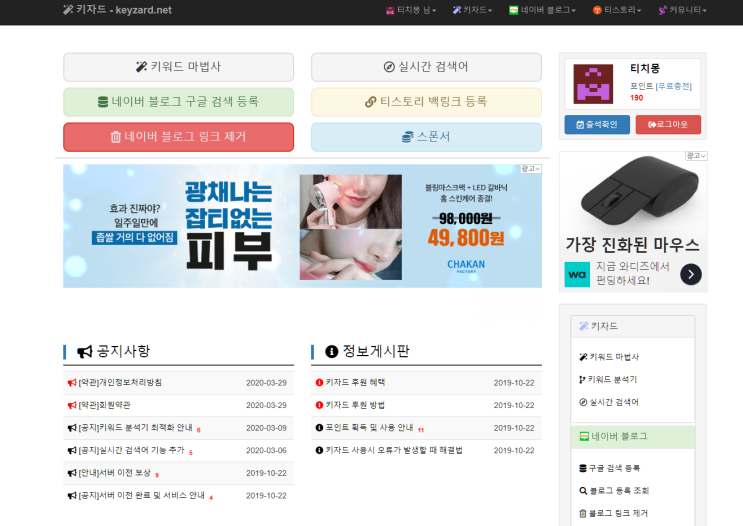Screen dimensions: 743x526
Task: Open [약관]회원약관 notice
Action: (104, 405)
